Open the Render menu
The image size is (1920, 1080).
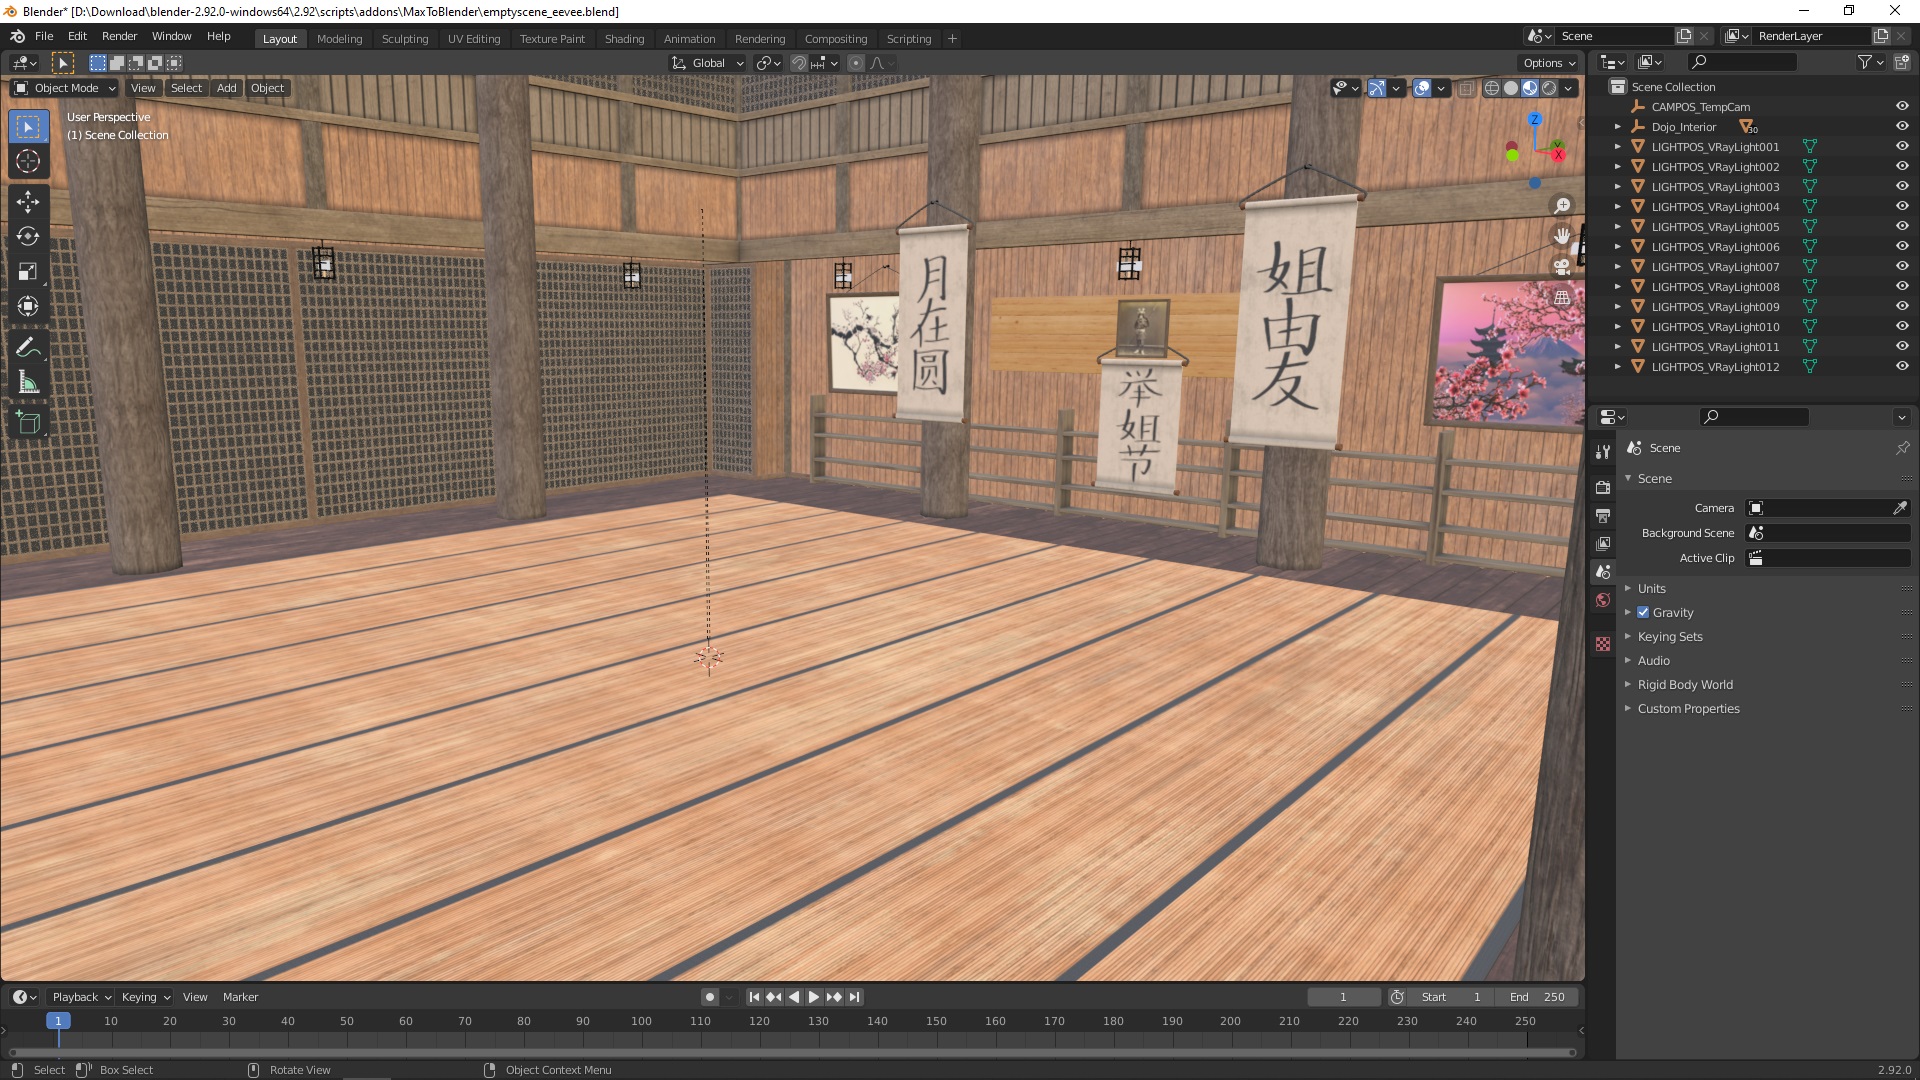(x=119, y=36)
